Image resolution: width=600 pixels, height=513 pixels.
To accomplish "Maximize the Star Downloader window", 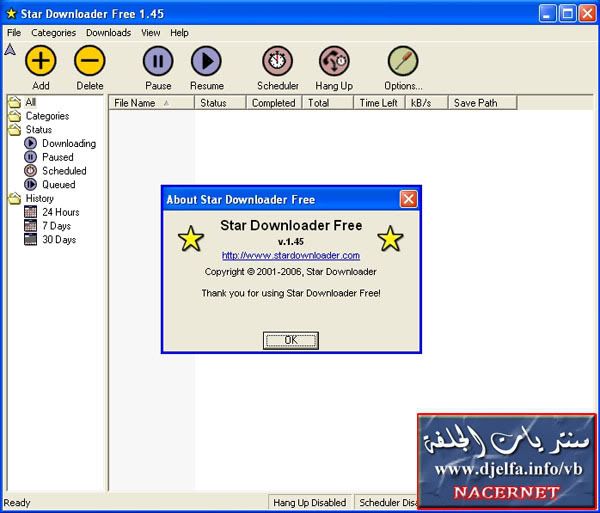I will click(567, 14).
